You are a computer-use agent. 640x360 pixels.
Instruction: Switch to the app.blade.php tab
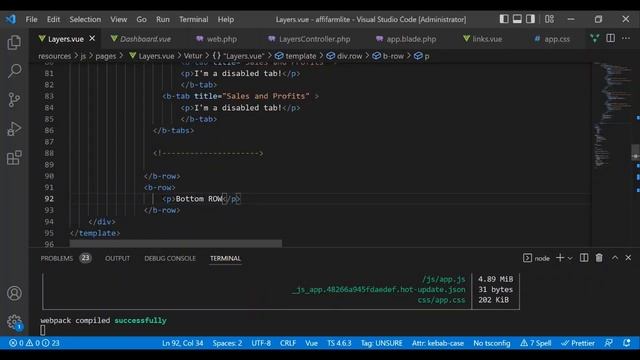pyautogui.click(x=406, y=39)
